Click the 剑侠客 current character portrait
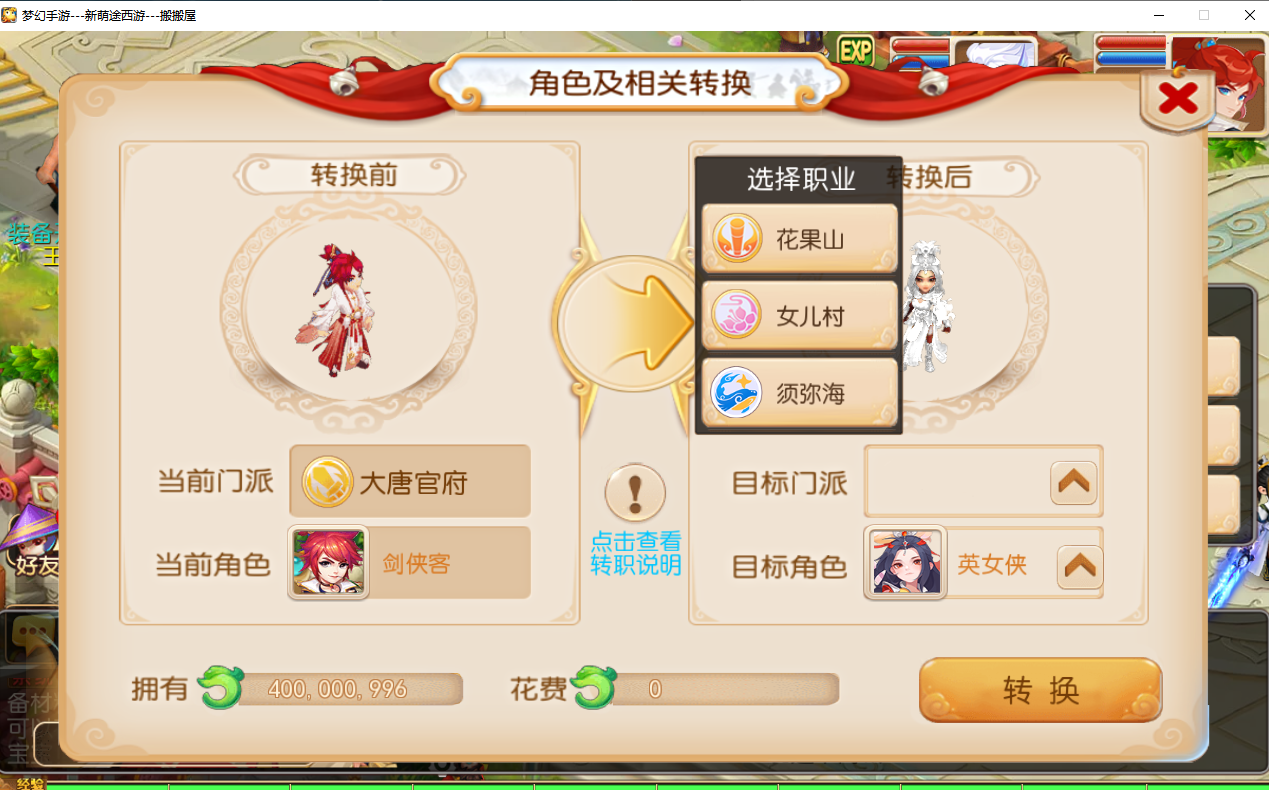The image size is (1269, 790). [328, 563]
